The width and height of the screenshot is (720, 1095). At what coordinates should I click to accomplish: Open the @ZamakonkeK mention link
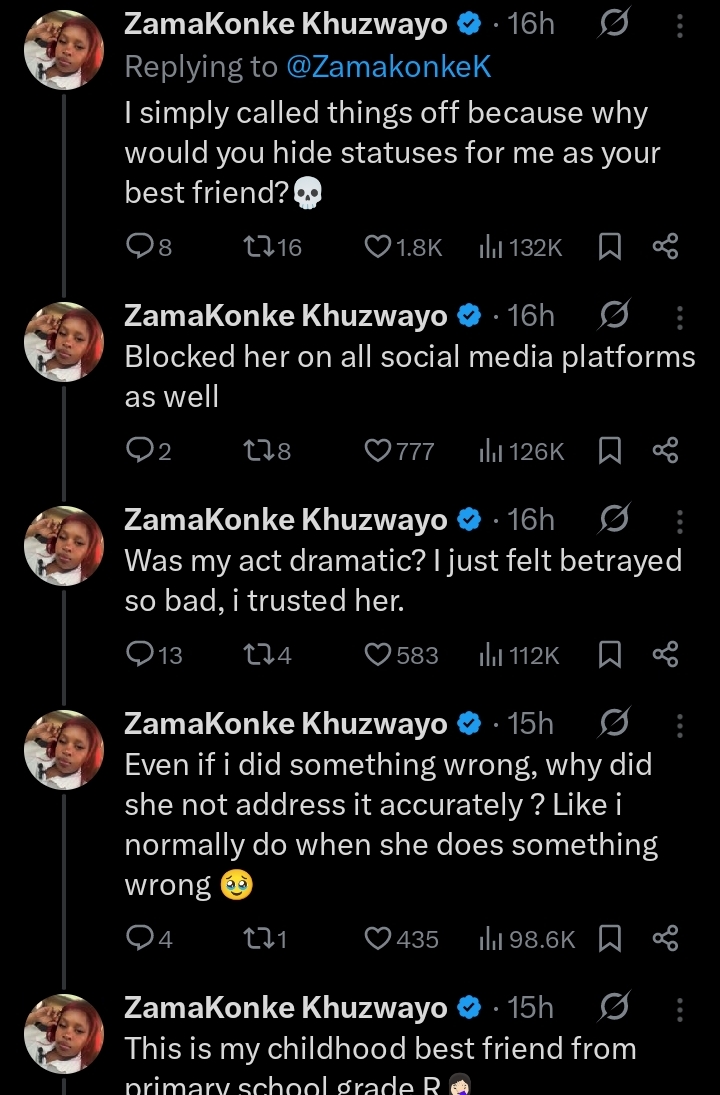(x=389, y=67)
